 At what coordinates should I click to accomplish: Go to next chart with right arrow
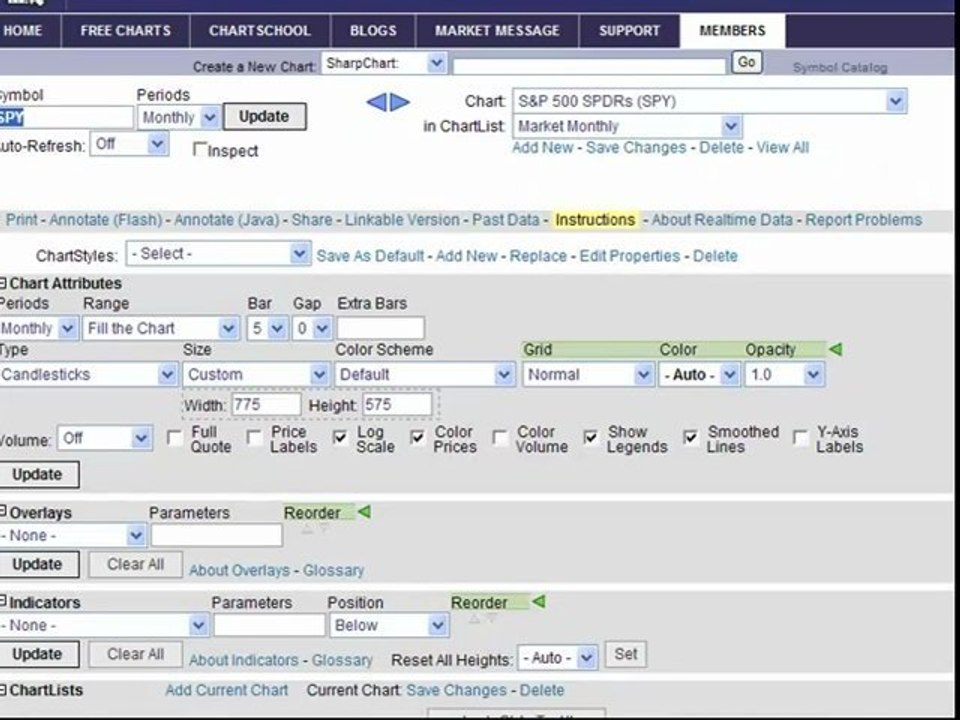click(400, 102)
